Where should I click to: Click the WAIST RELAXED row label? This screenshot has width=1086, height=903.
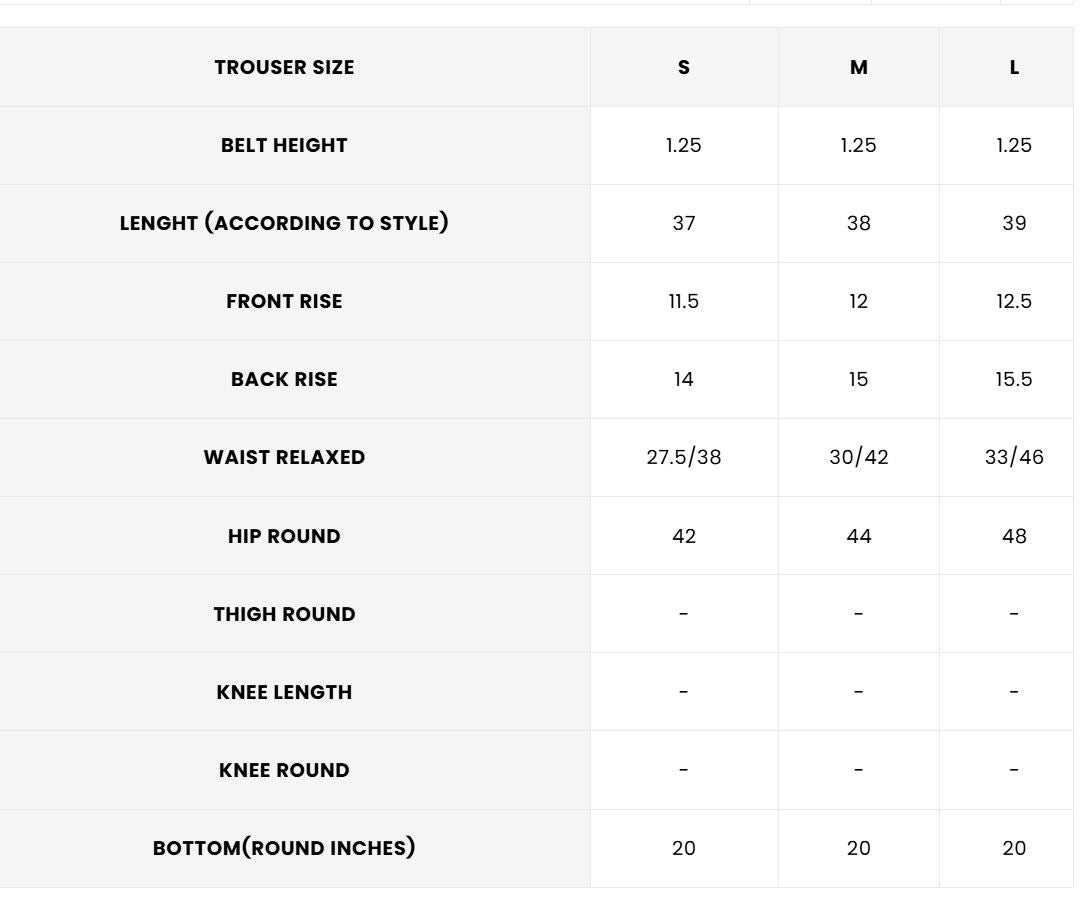click(284, 457)
